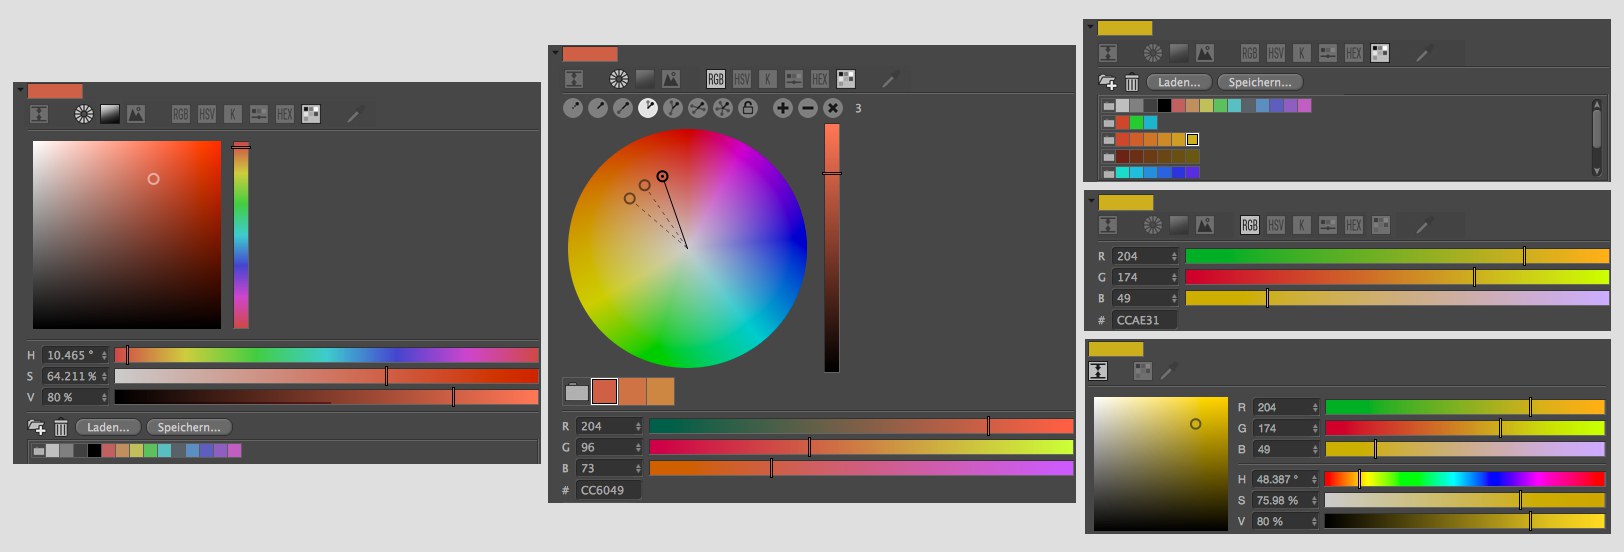Switch left panel to color wheel mode
Image resolution: width=1624 pixels, height=552 pixels.
coord(84,115)
